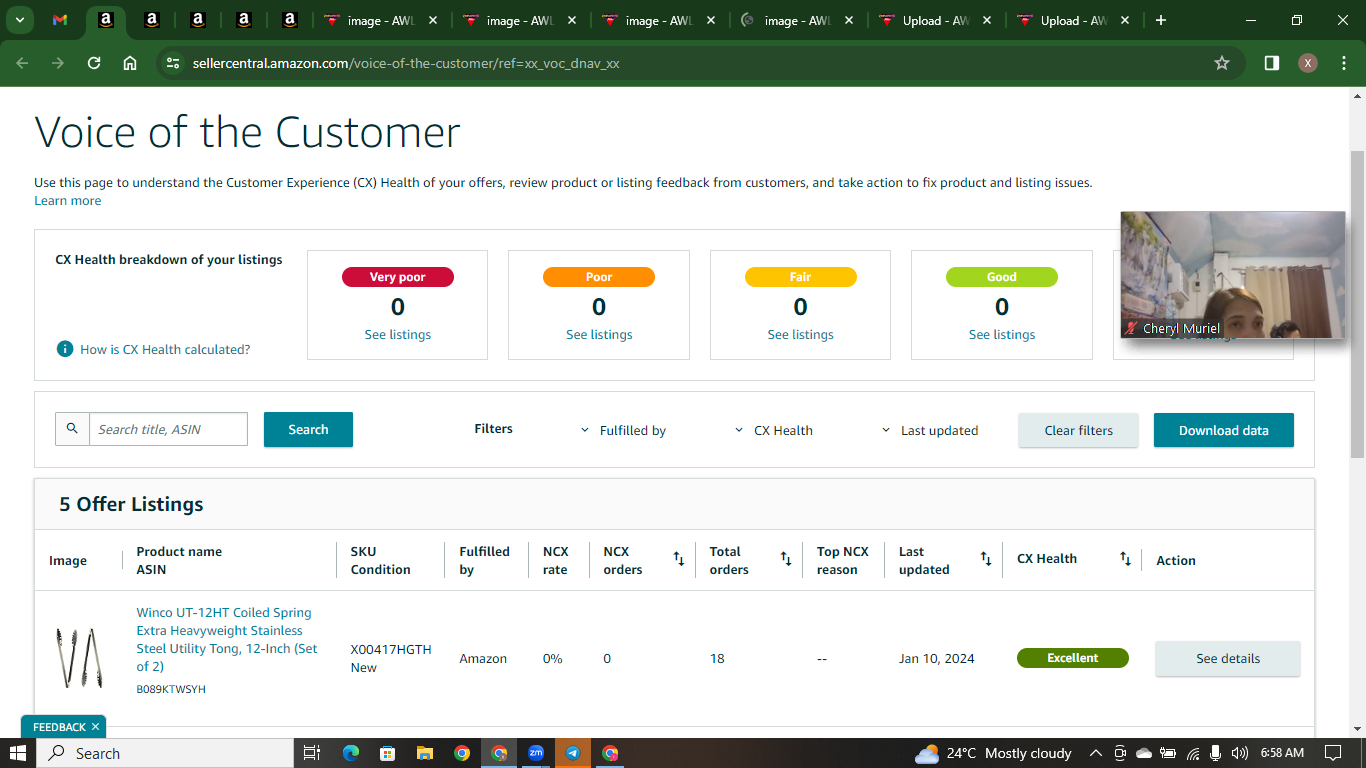Open the Chrome profile avatar
The image size is (1366, 768).
[x=1308, y=63]
